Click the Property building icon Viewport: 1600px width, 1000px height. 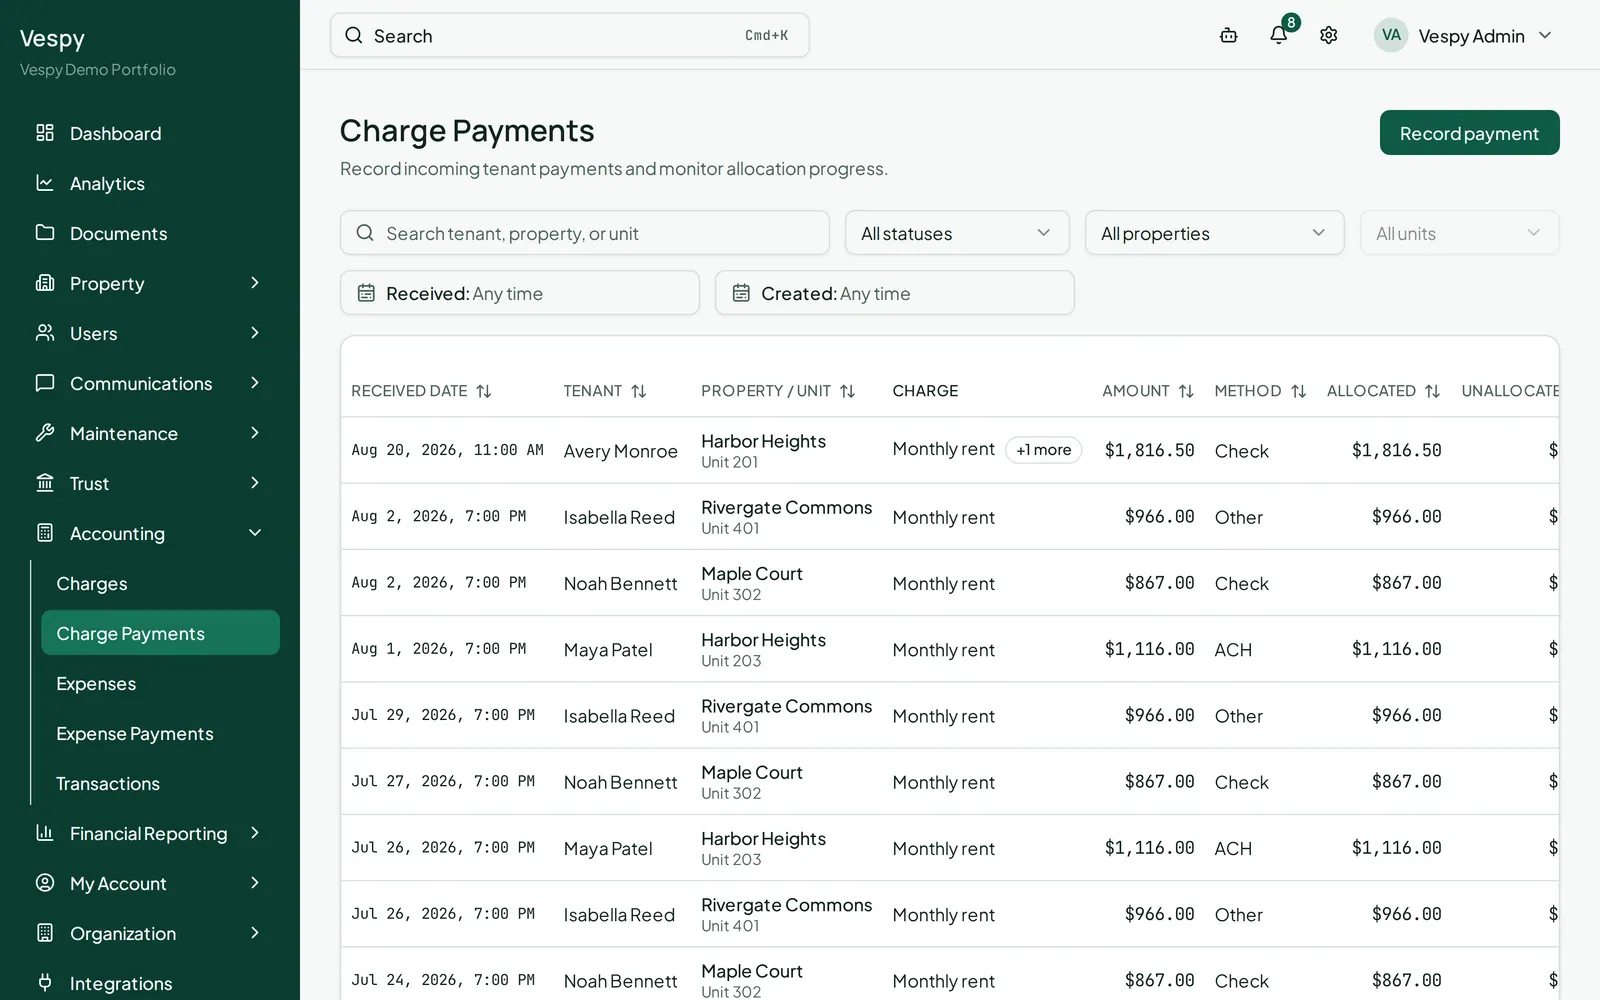[x=45, y=283]
